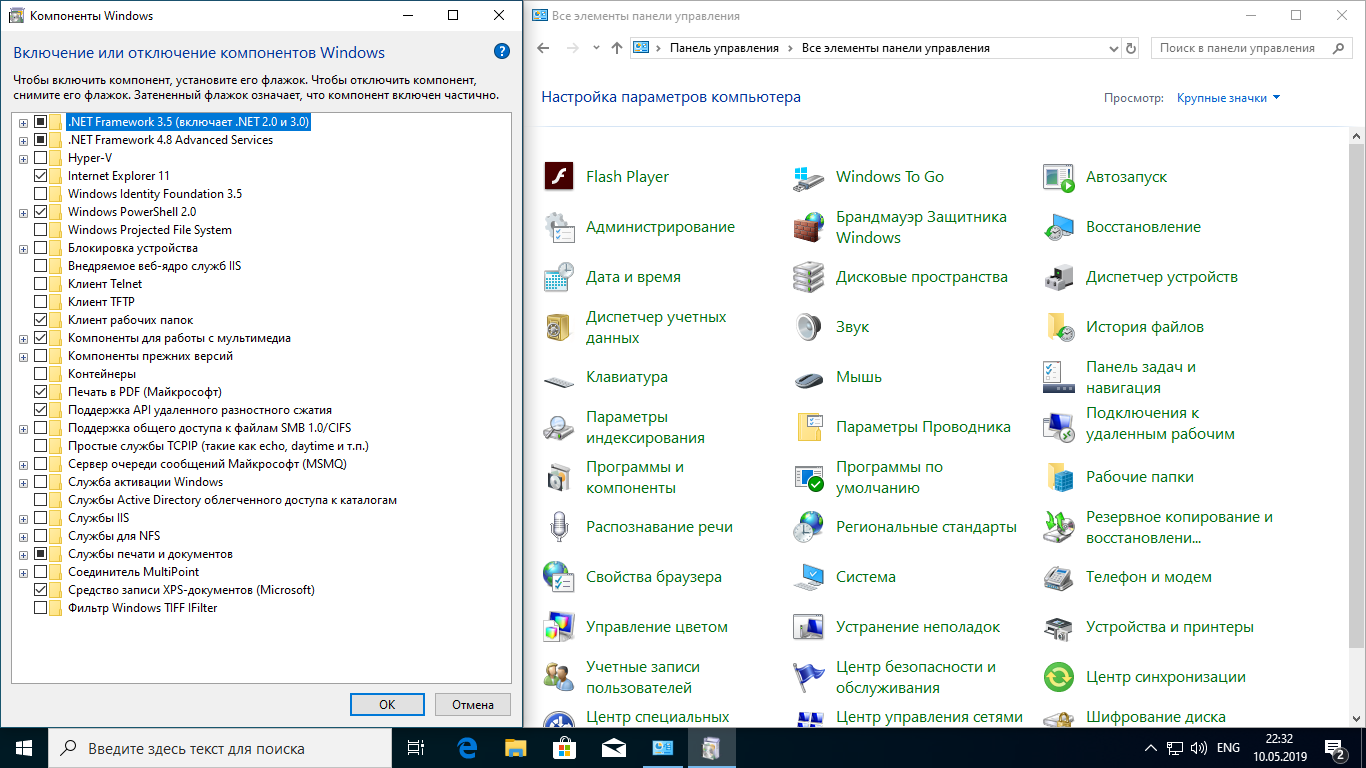Open the Центр синхронизации icon
The image size is (1366, 768).
(1058, 677)
